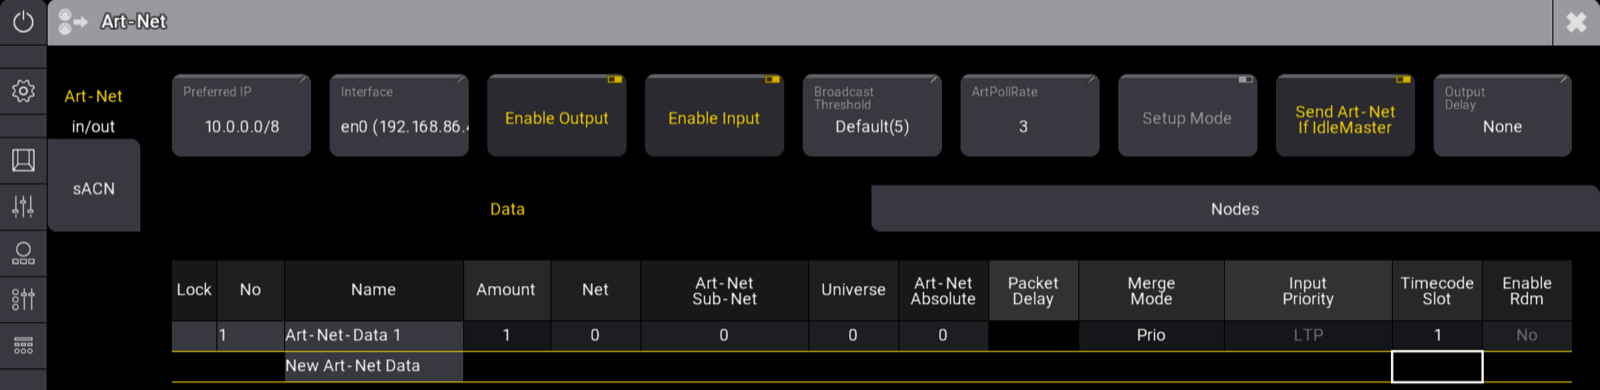This screenshot has width=1600, height=390.
Task: Click the No cell showing 1
Action: (250, 335)
